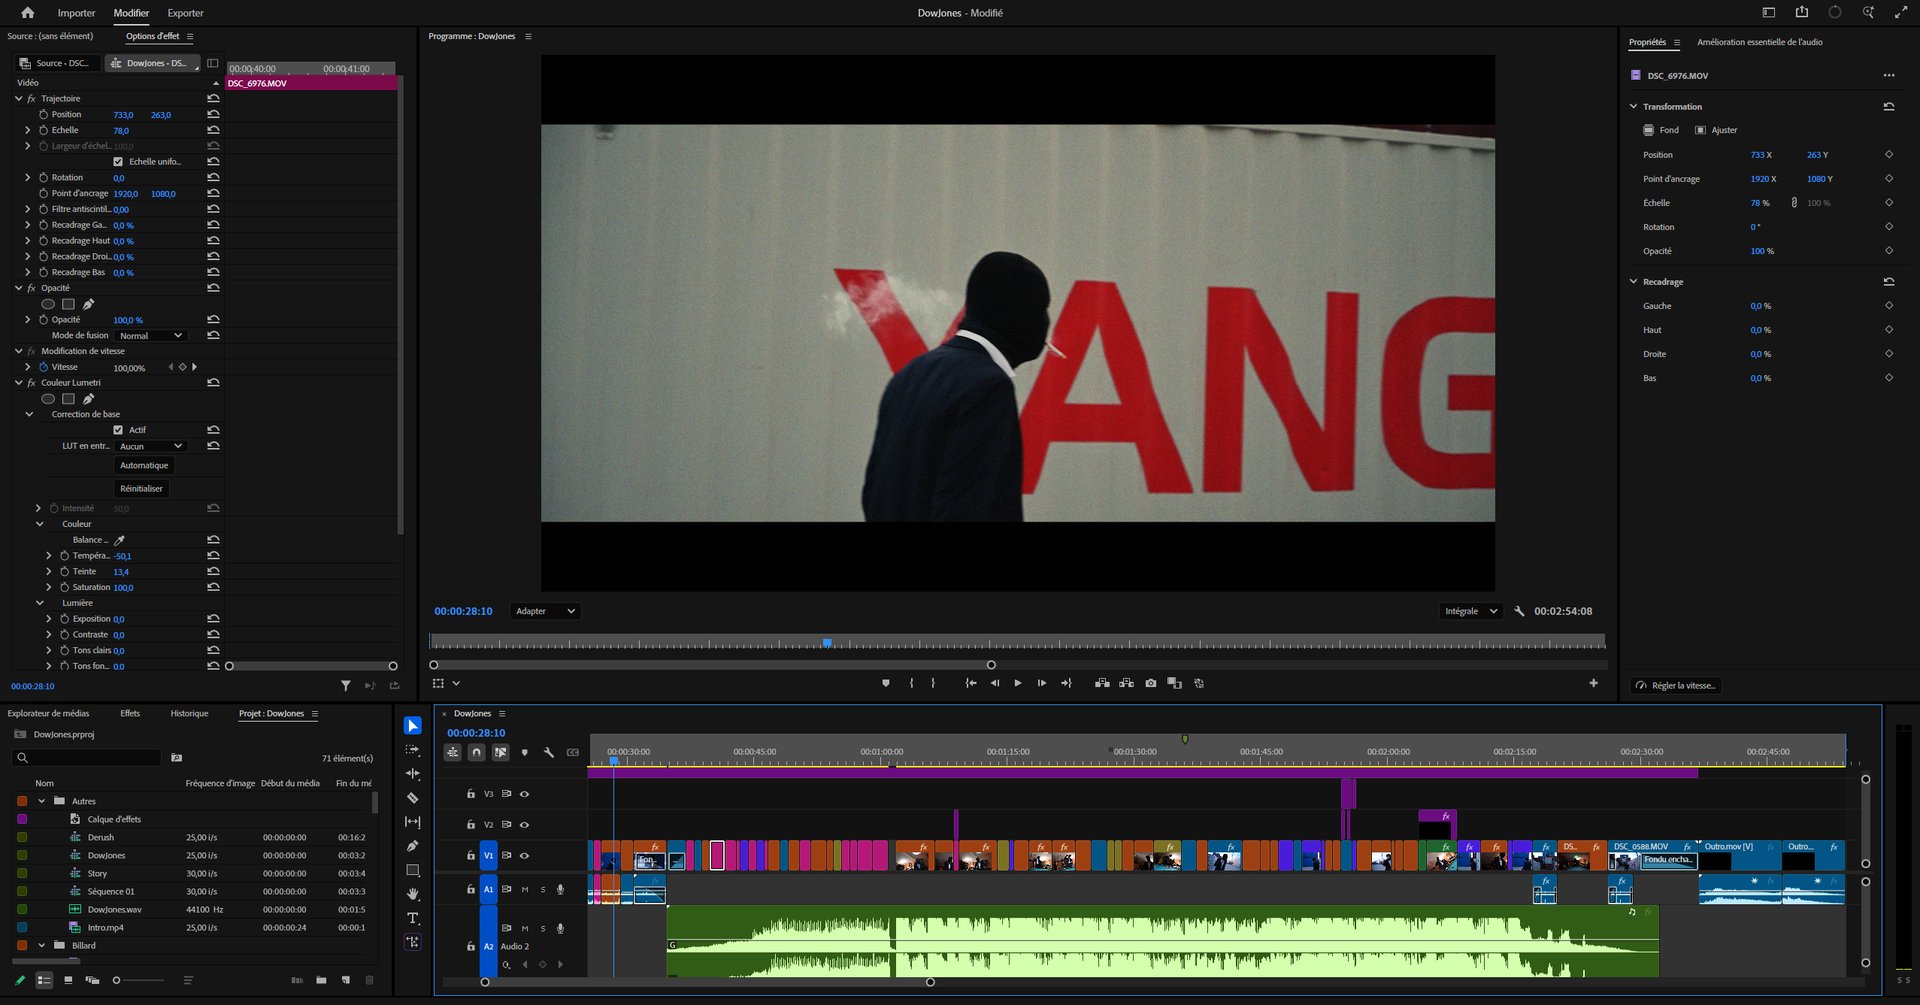The width and height of the screenshot is (1920, 1005).
Task: Click the Extract button in program monitor
Action: [1126, 683]
